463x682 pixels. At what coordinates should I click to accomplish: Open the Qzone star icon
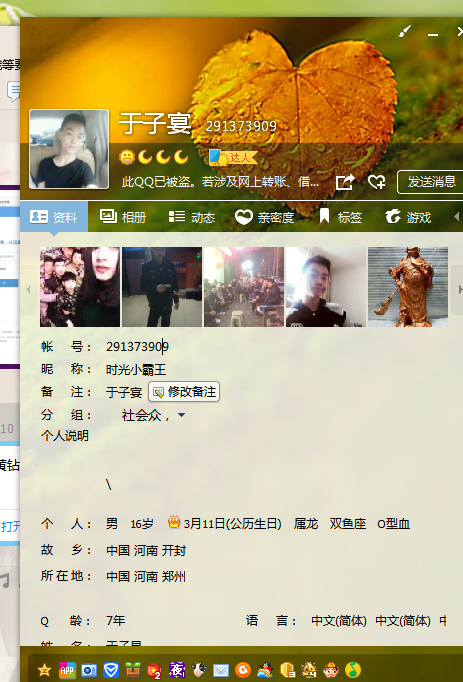click(x=44, y=670)
